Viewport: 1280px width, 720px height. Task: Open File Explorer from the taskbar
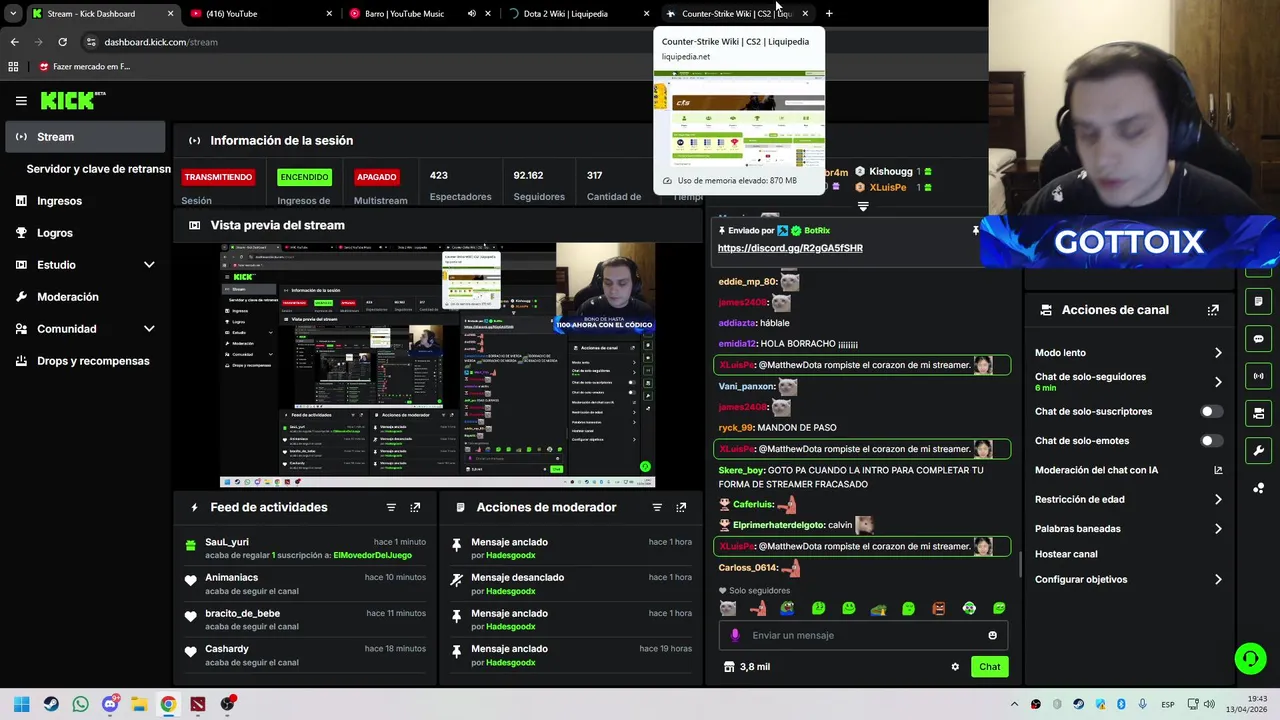click(139, 704)
